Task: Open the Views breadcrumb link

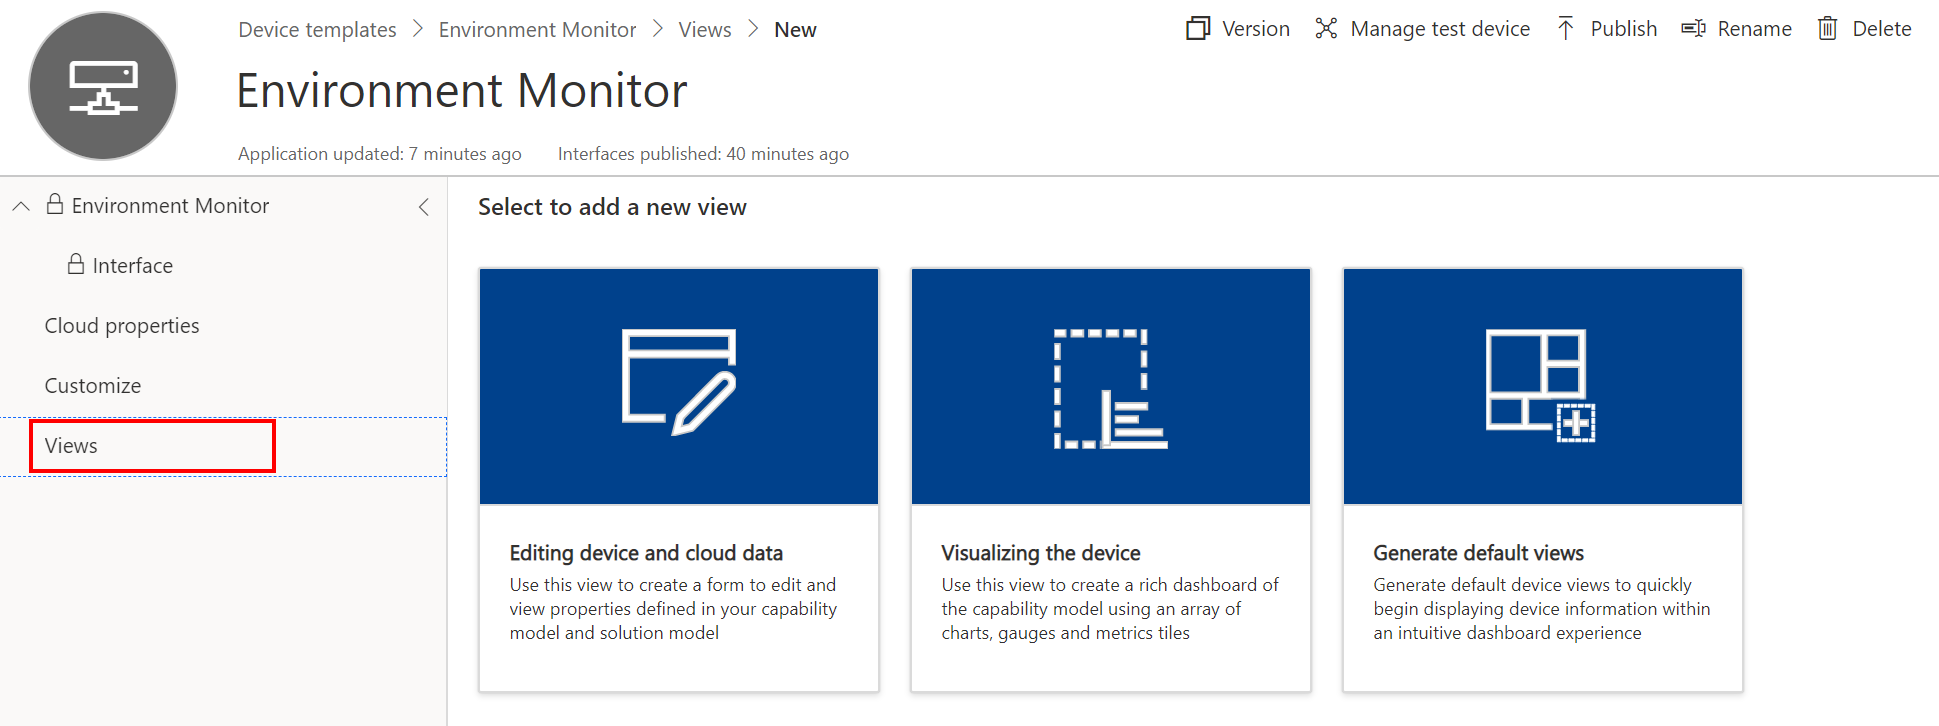Action: pyautogui.click(x=705, y=30)
